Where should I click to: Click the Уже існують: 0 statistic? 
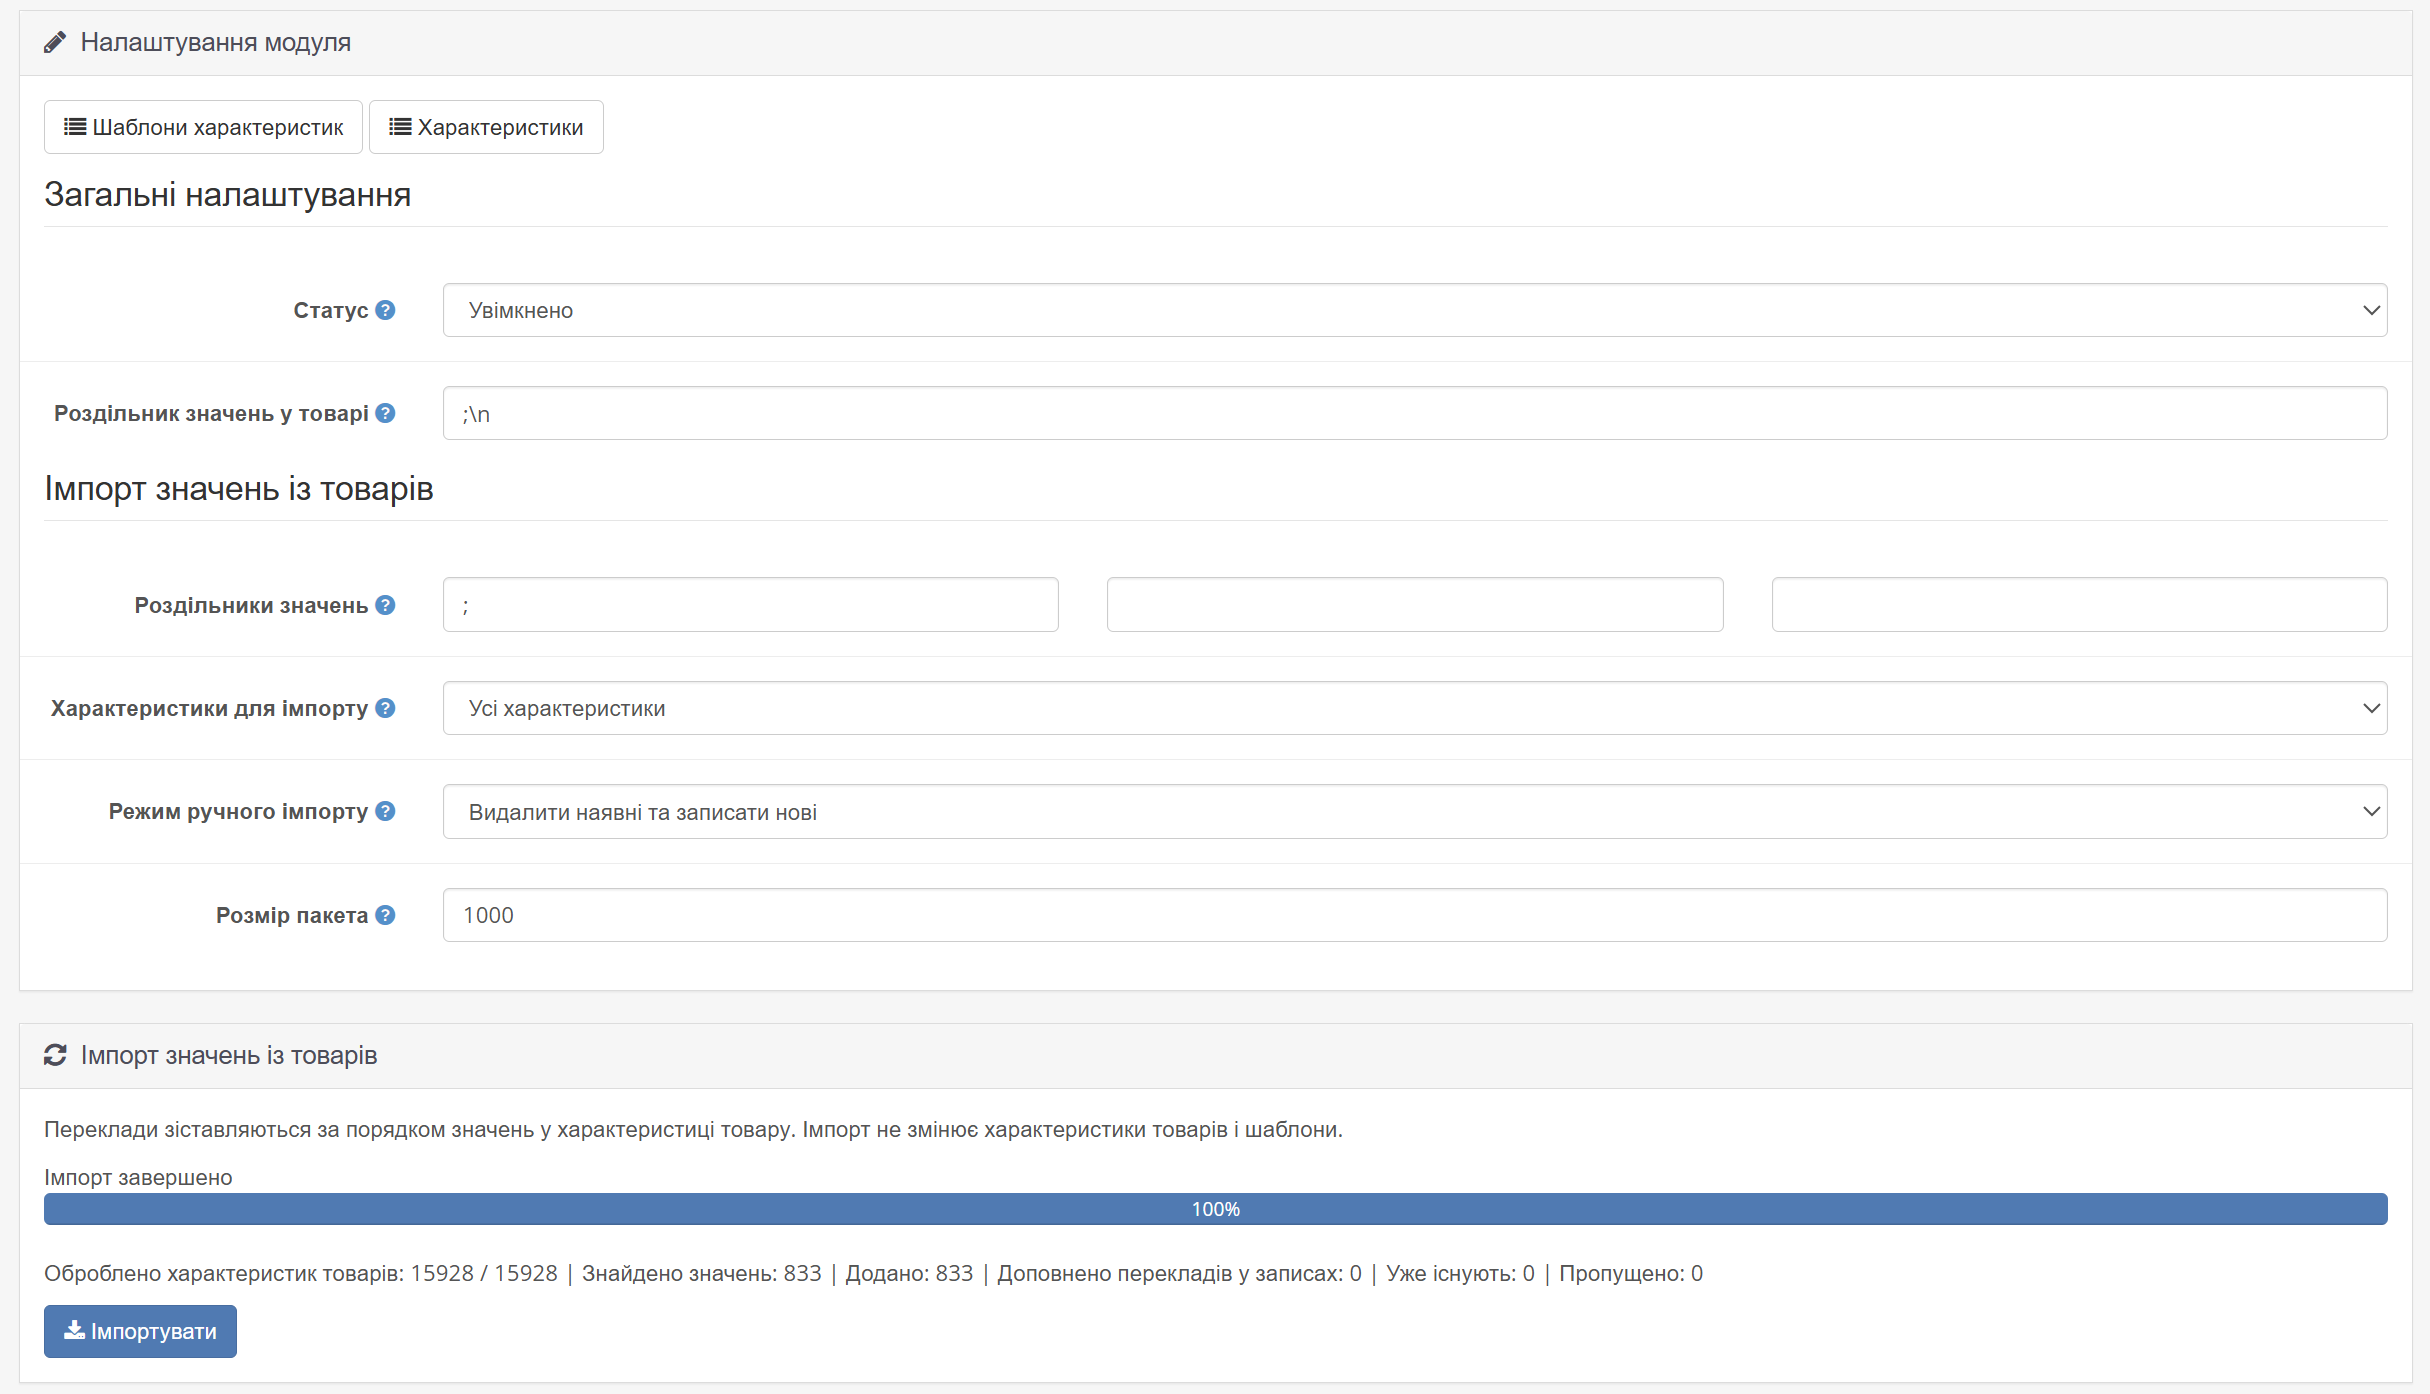point(1460,1273)
